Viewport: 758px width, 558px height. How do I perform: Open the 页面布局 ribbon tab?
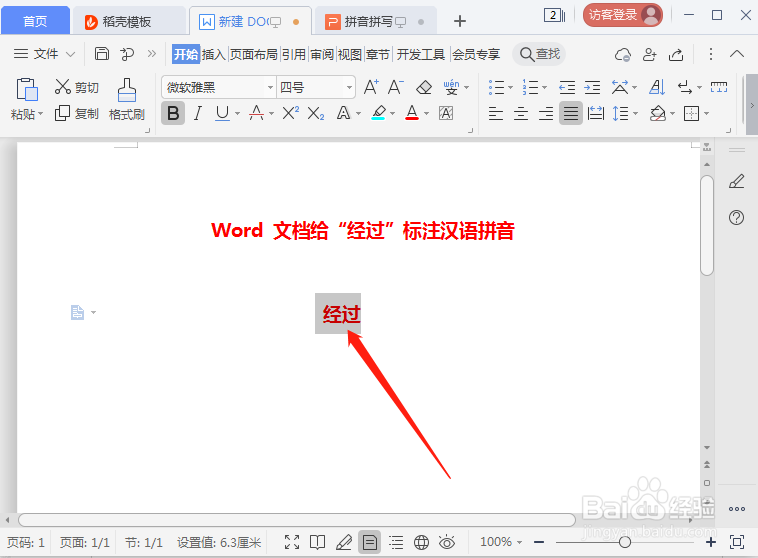point(253,54)
